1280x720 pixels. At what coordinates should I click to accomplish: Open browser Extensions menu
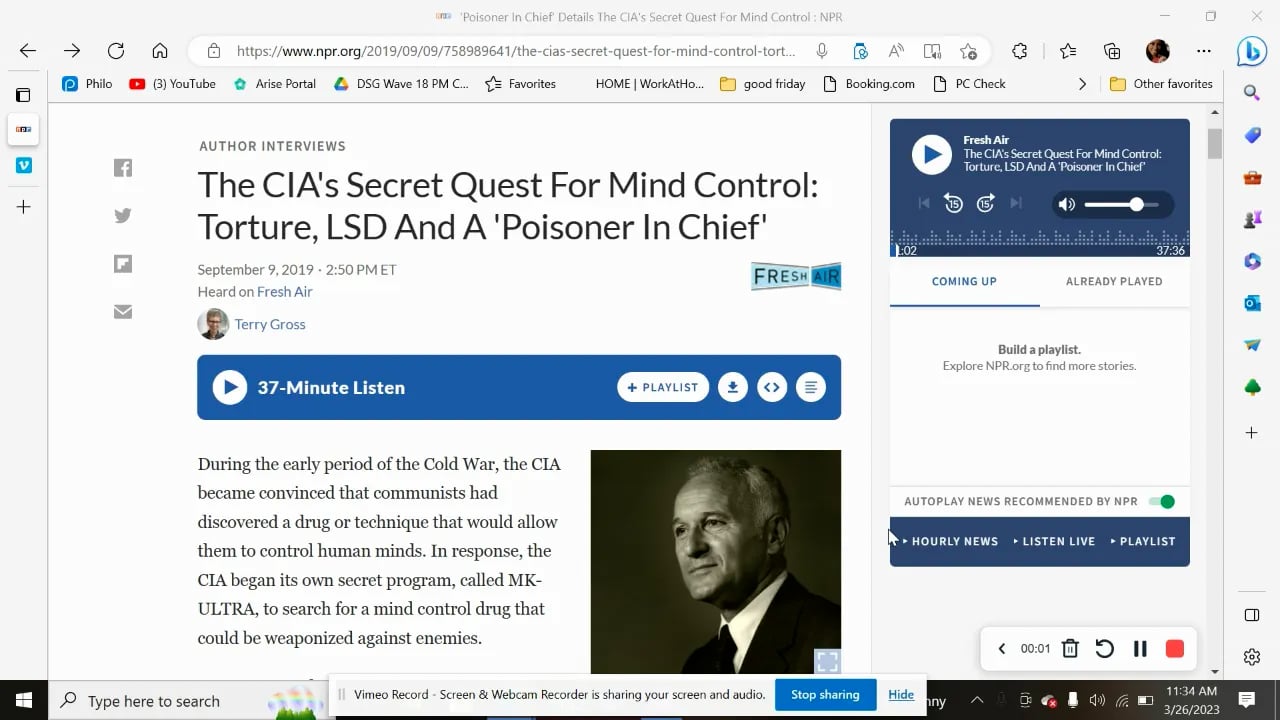(1020, 51)
